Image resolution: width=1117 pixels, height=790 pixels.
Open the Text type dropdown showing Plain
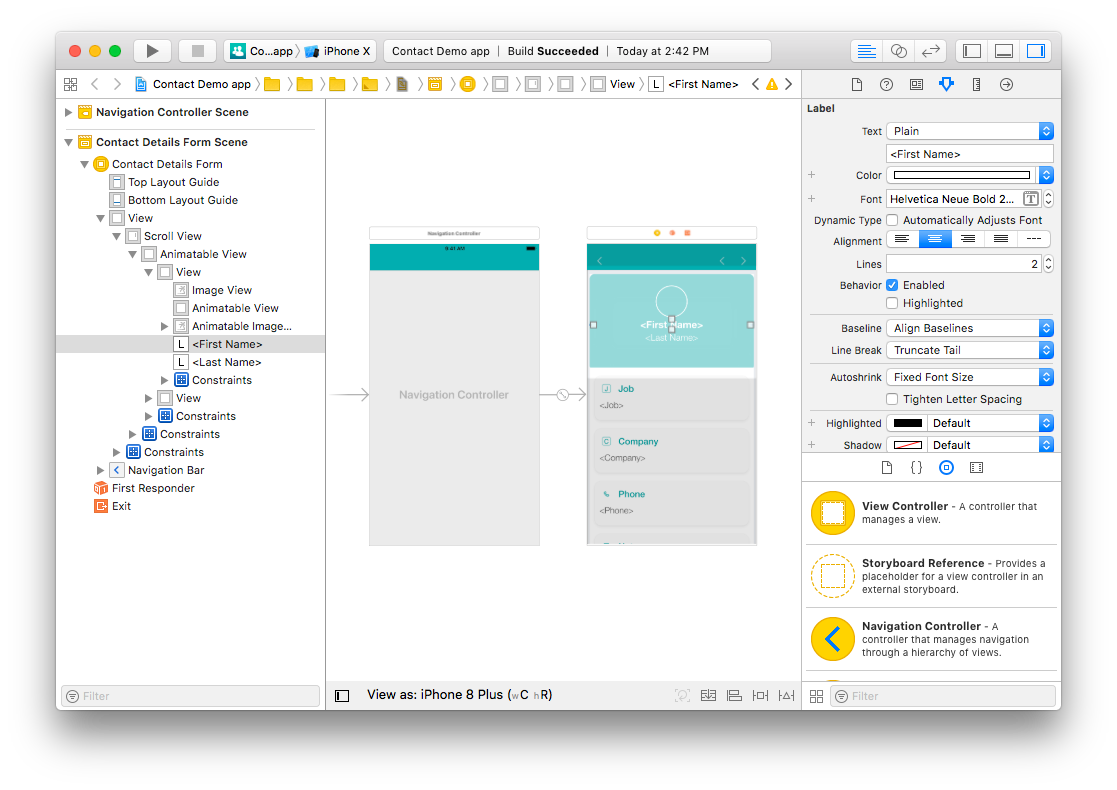click(x=970, y=131)
